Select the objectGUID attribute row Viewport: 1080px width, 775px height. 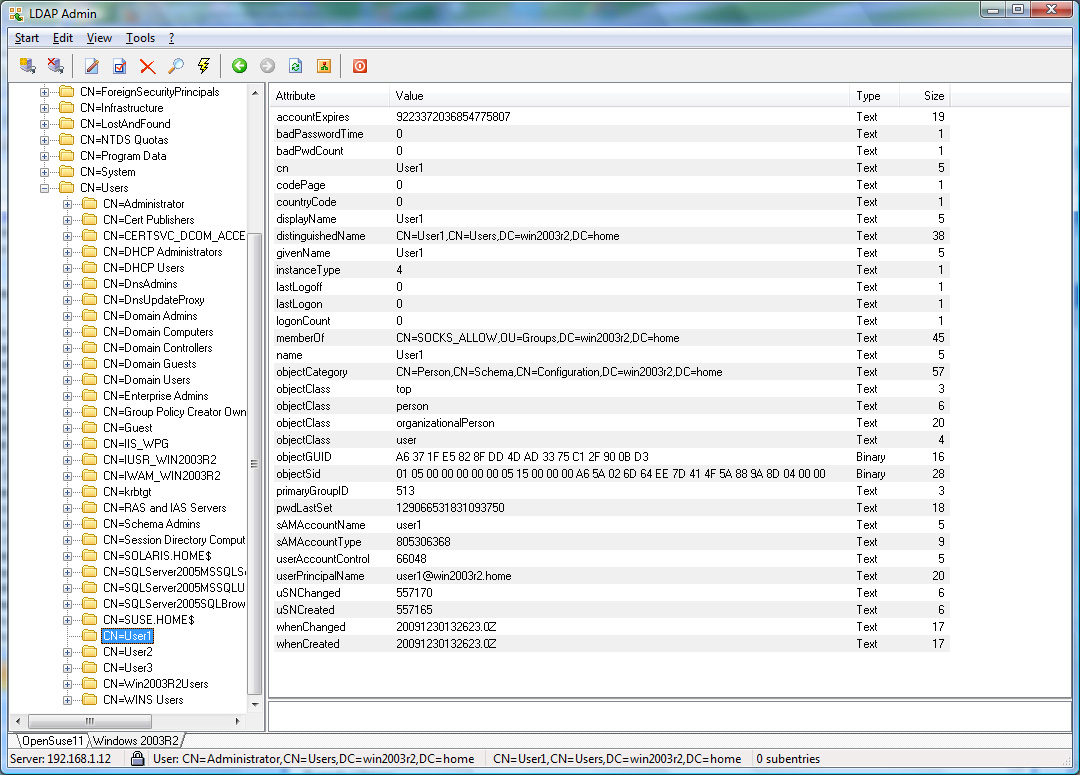point(610,457)
